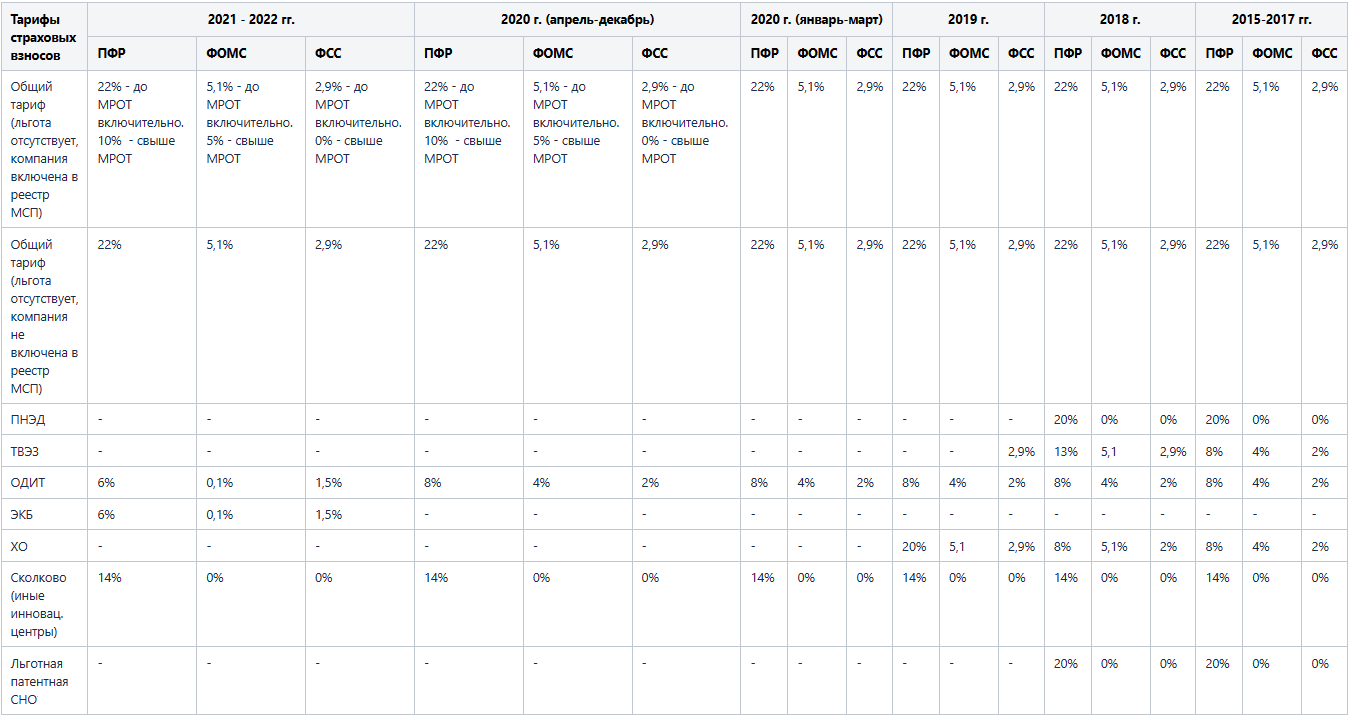Select the "2021 - 2022 гг." column header
The height and width of the screenshot is (717, 1349).
click(x=251, y=19)
